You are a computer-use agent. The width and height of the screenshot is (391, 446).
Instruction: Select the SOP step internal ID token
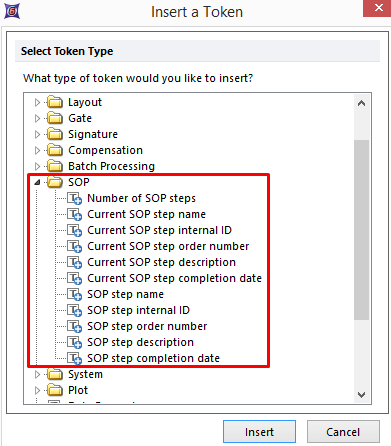138,310
